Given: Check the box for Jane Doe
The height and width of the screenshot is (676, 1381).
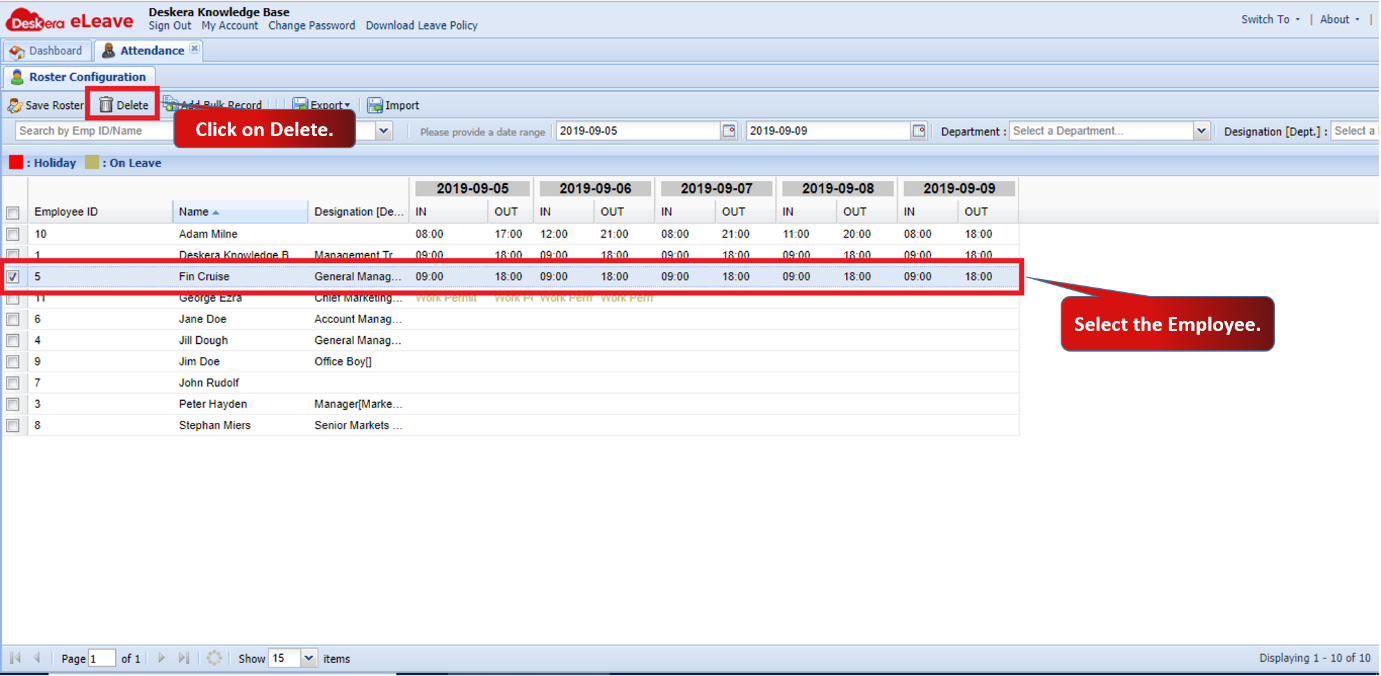Looking at the screenshot, I should (13, 319).
